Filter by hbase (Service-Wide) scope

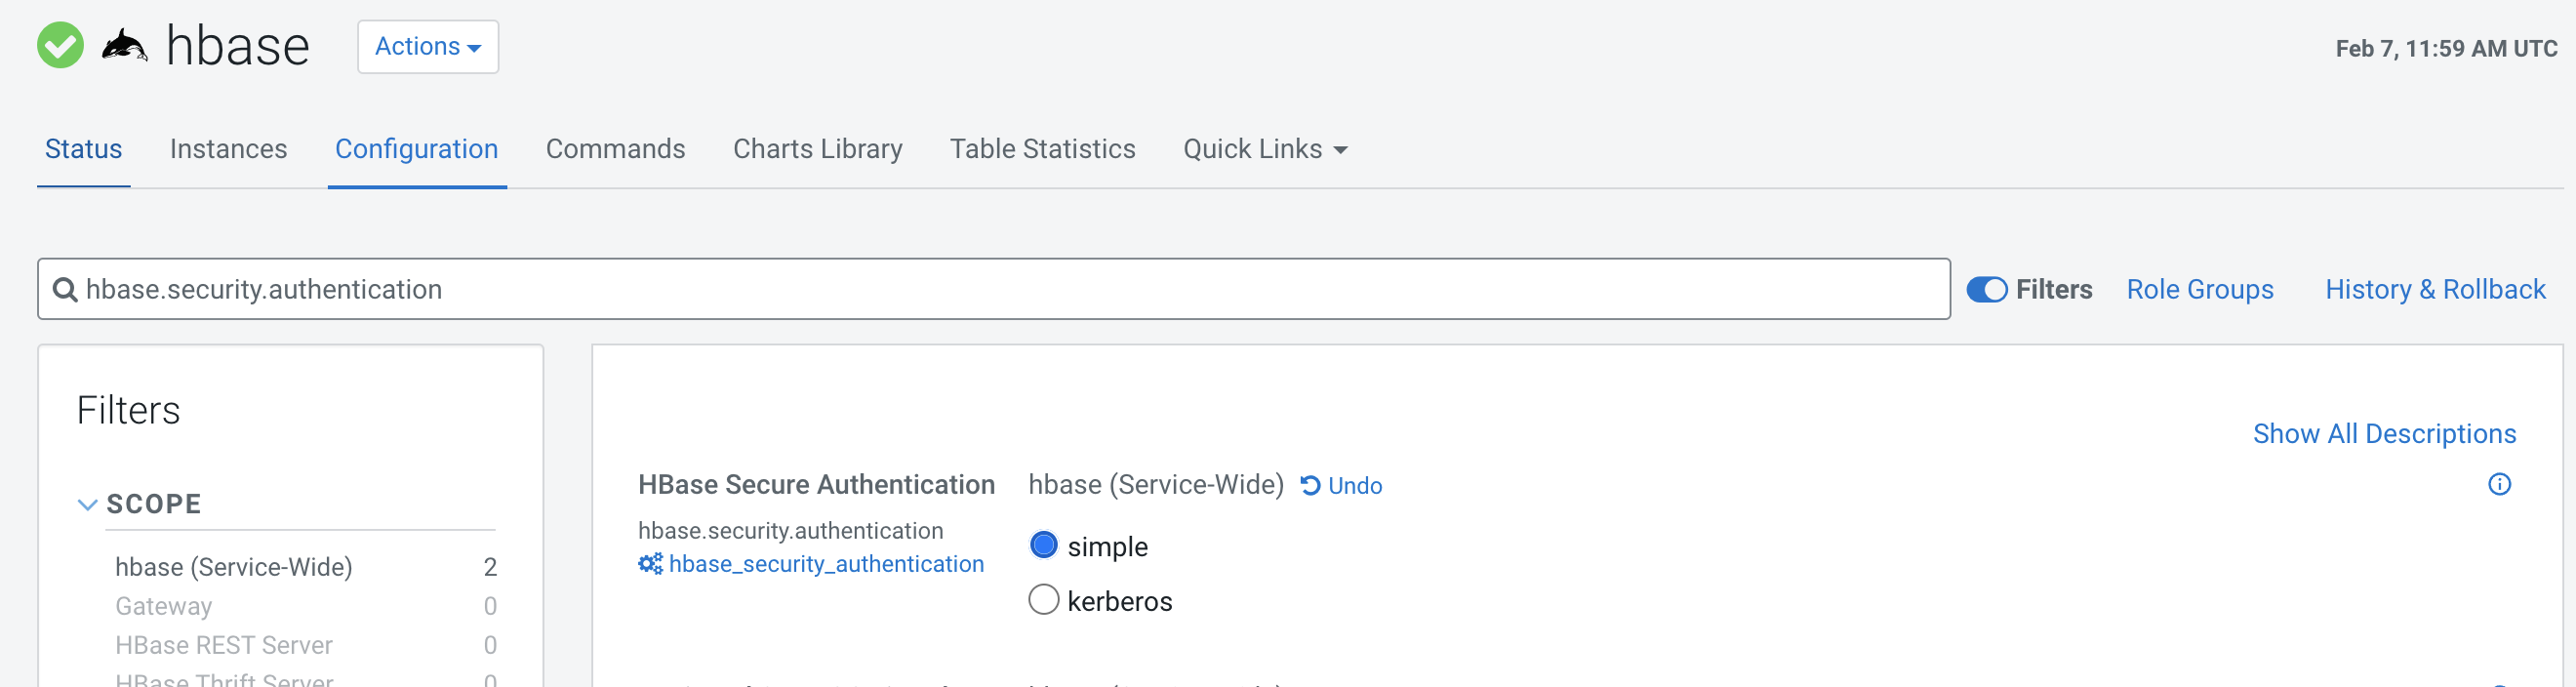point(234,567)
